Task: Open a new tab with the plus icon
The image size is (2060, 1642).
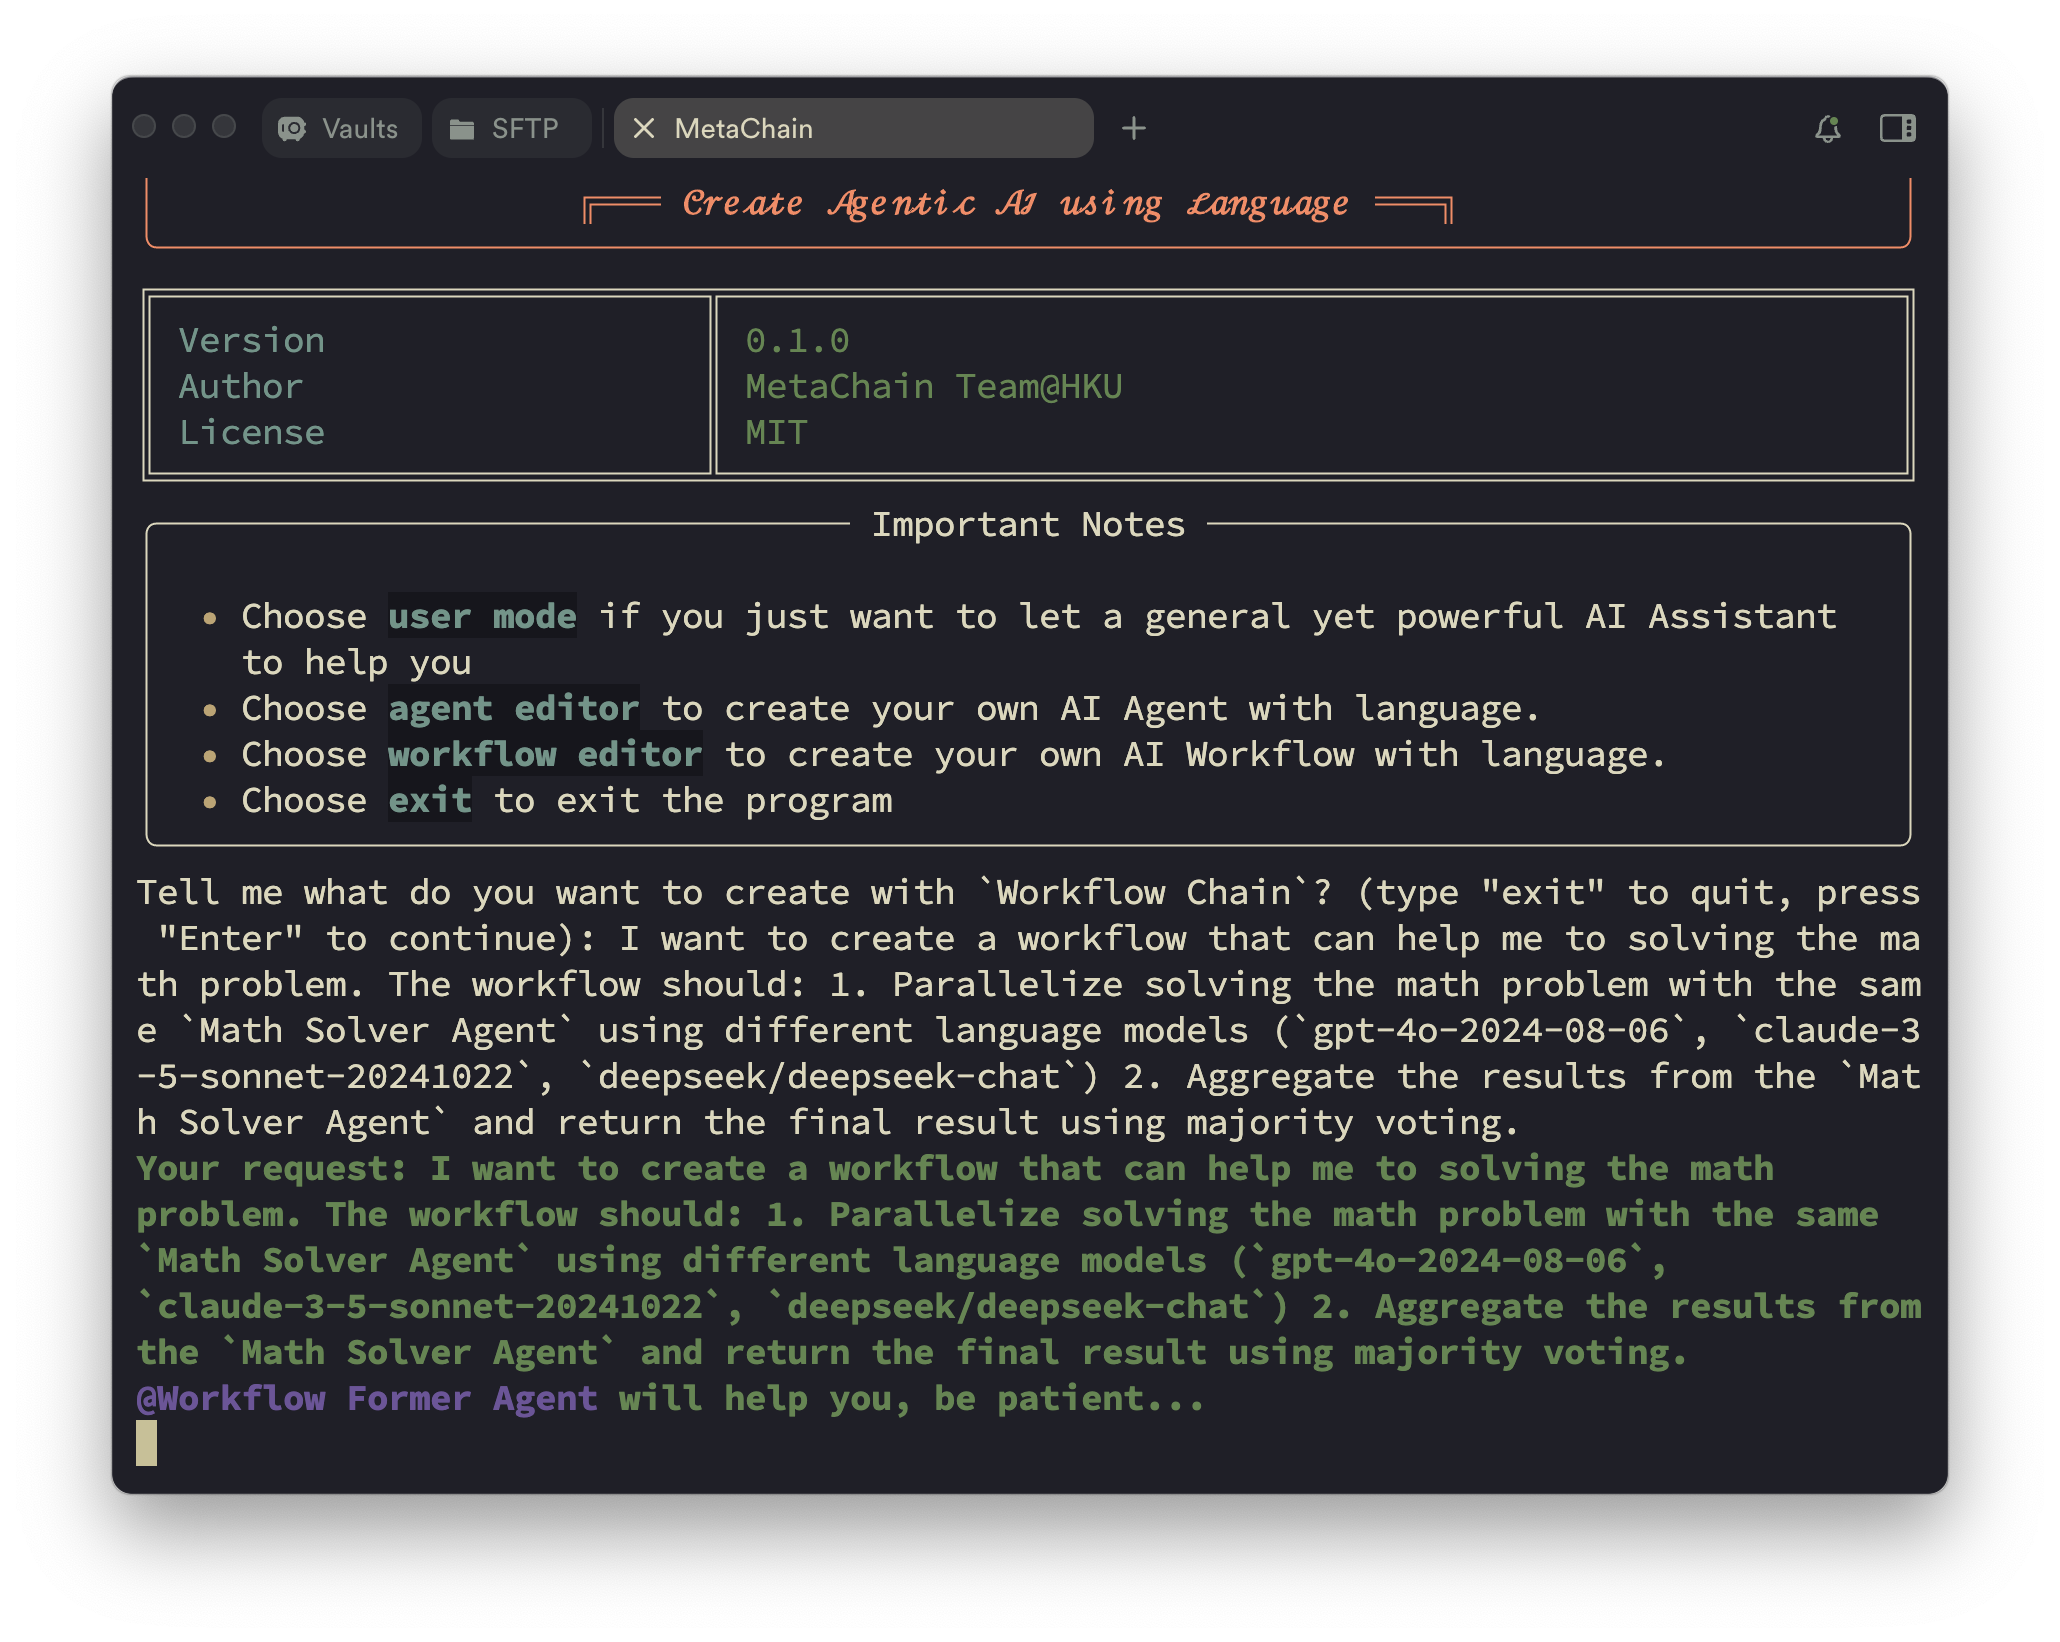Action: [x=1135, y=128]
